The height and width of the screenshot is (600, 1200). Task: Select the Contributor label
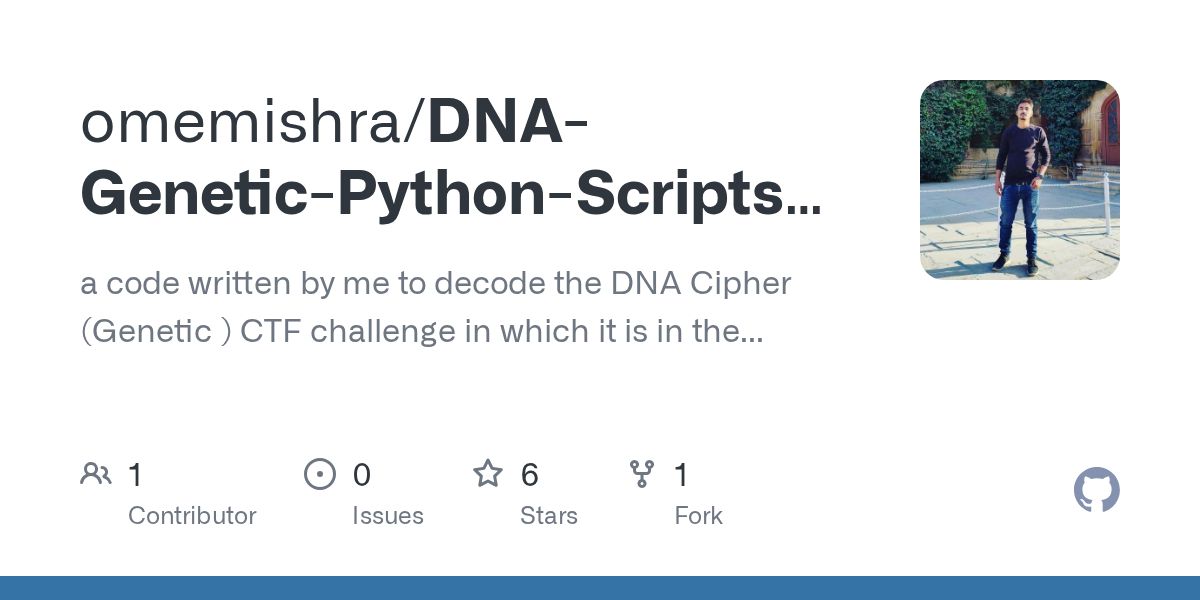pos(192,516)
